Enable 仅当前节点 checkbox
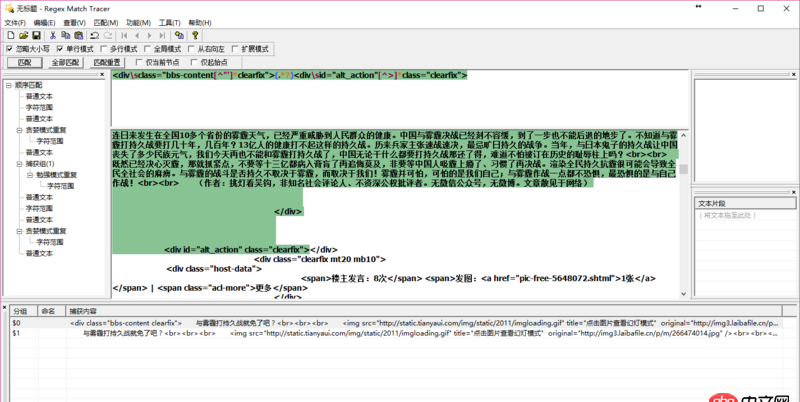The width and height of the screenshot is (800, 402). point(139,62)
